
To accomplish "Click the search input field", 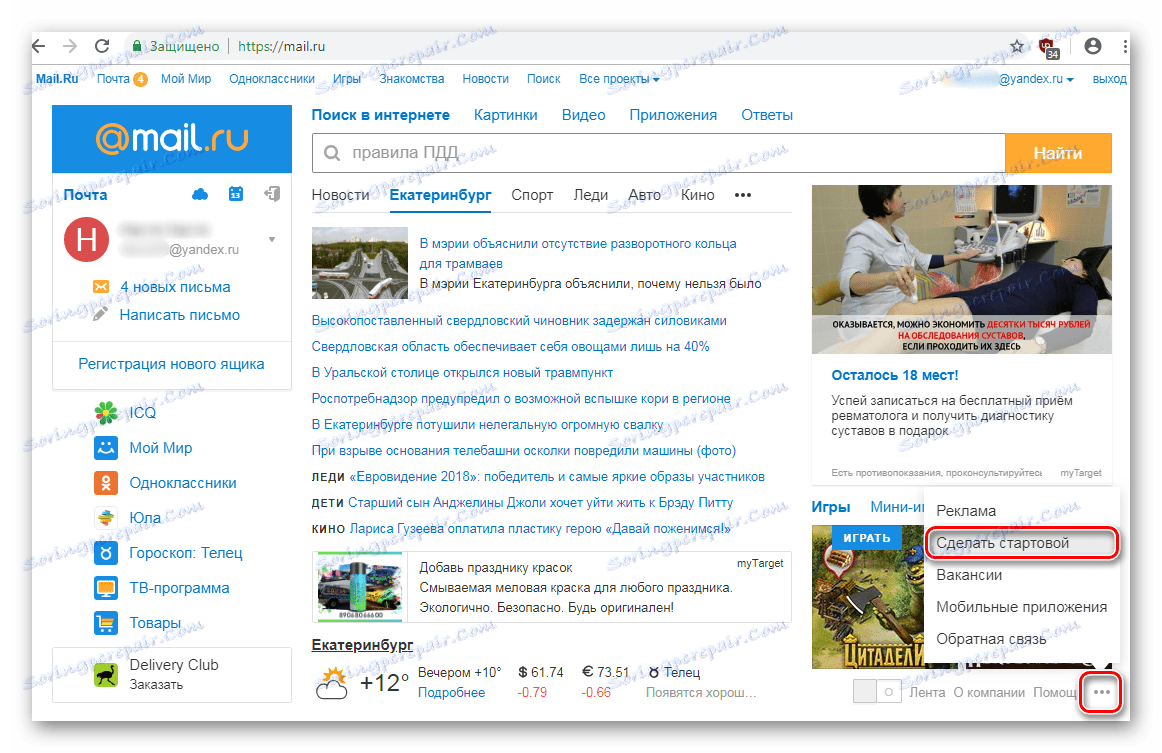I will coord(658,153).
